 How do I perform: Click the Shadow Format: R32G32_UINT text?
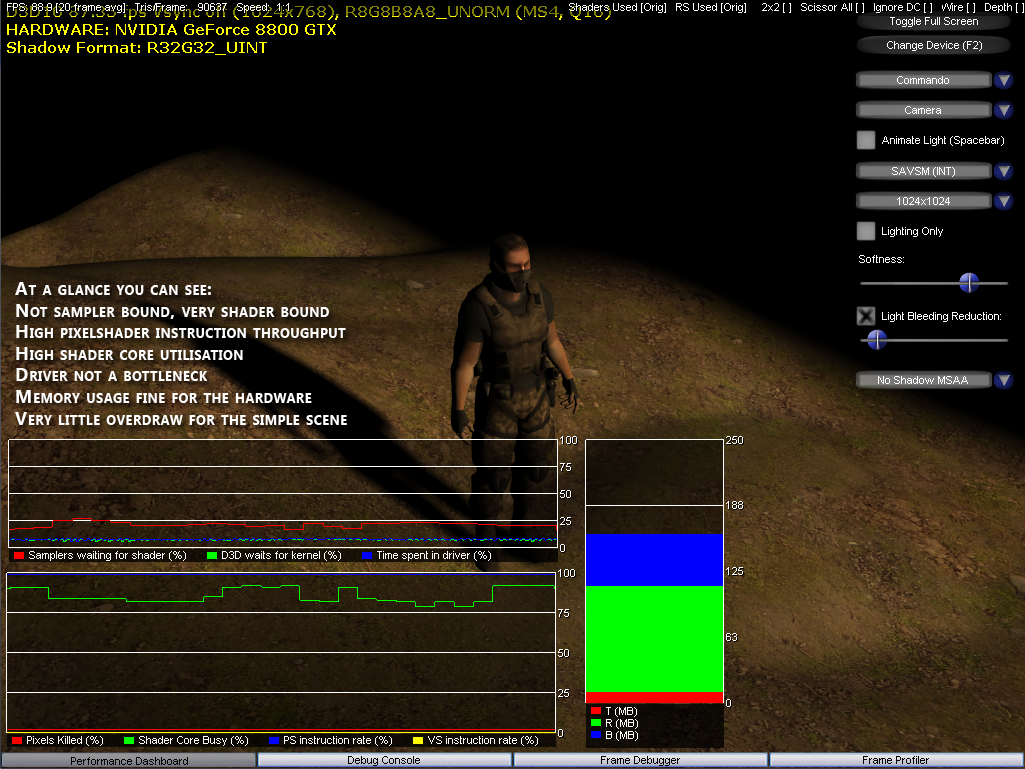click(x=137, y=48)
